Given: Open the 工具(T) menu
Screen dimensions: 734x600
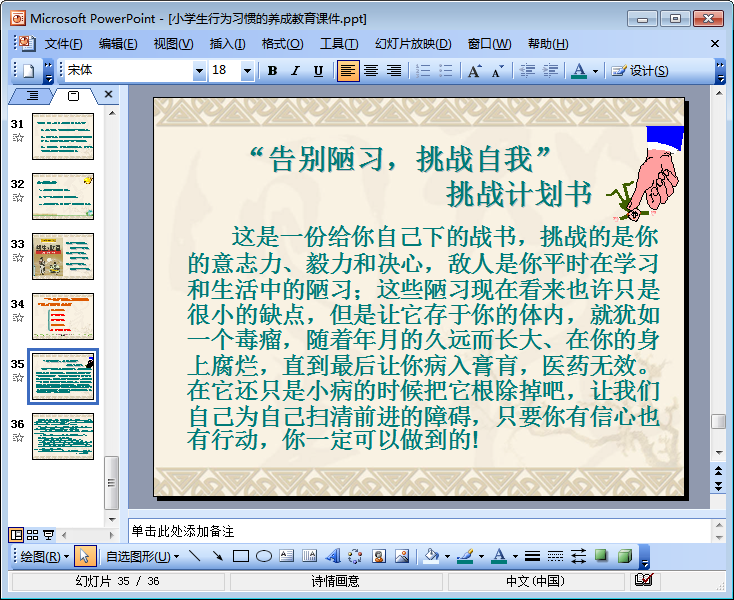Looking at the screenshot, I should point(339,44).
